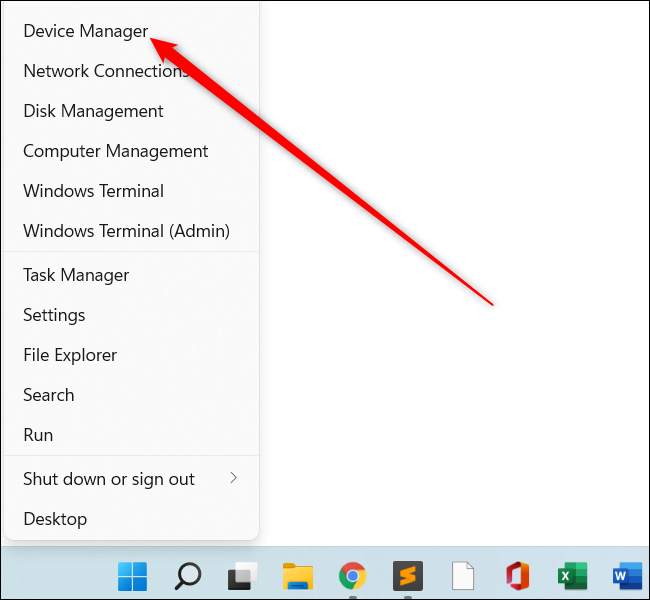
Task: Open Computer Management from the menu
Action: point(115,151)
